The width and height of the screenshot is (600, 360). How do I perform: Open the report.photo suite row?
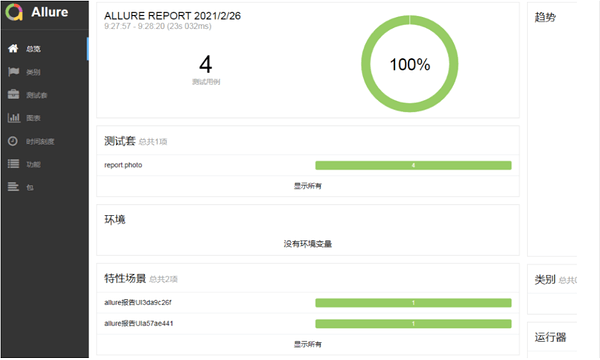coord(308,165)
